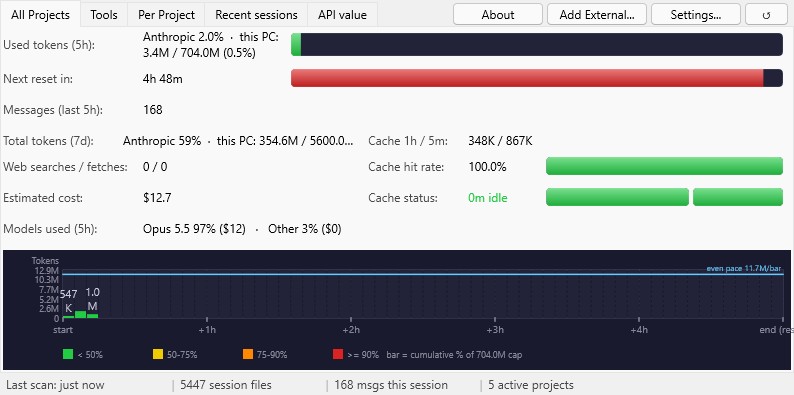Click the red next reset progress bar
The image size is (794, 395).
pyautogui.click(x=537, y=78)
